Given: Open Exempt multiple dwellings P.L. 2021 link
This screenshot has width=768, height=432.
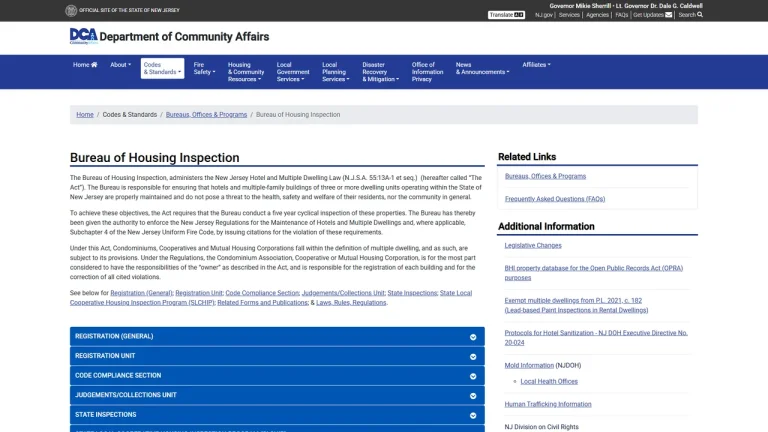Looking at the screenshot, I should pyautogui.click(x=576, y=305).
